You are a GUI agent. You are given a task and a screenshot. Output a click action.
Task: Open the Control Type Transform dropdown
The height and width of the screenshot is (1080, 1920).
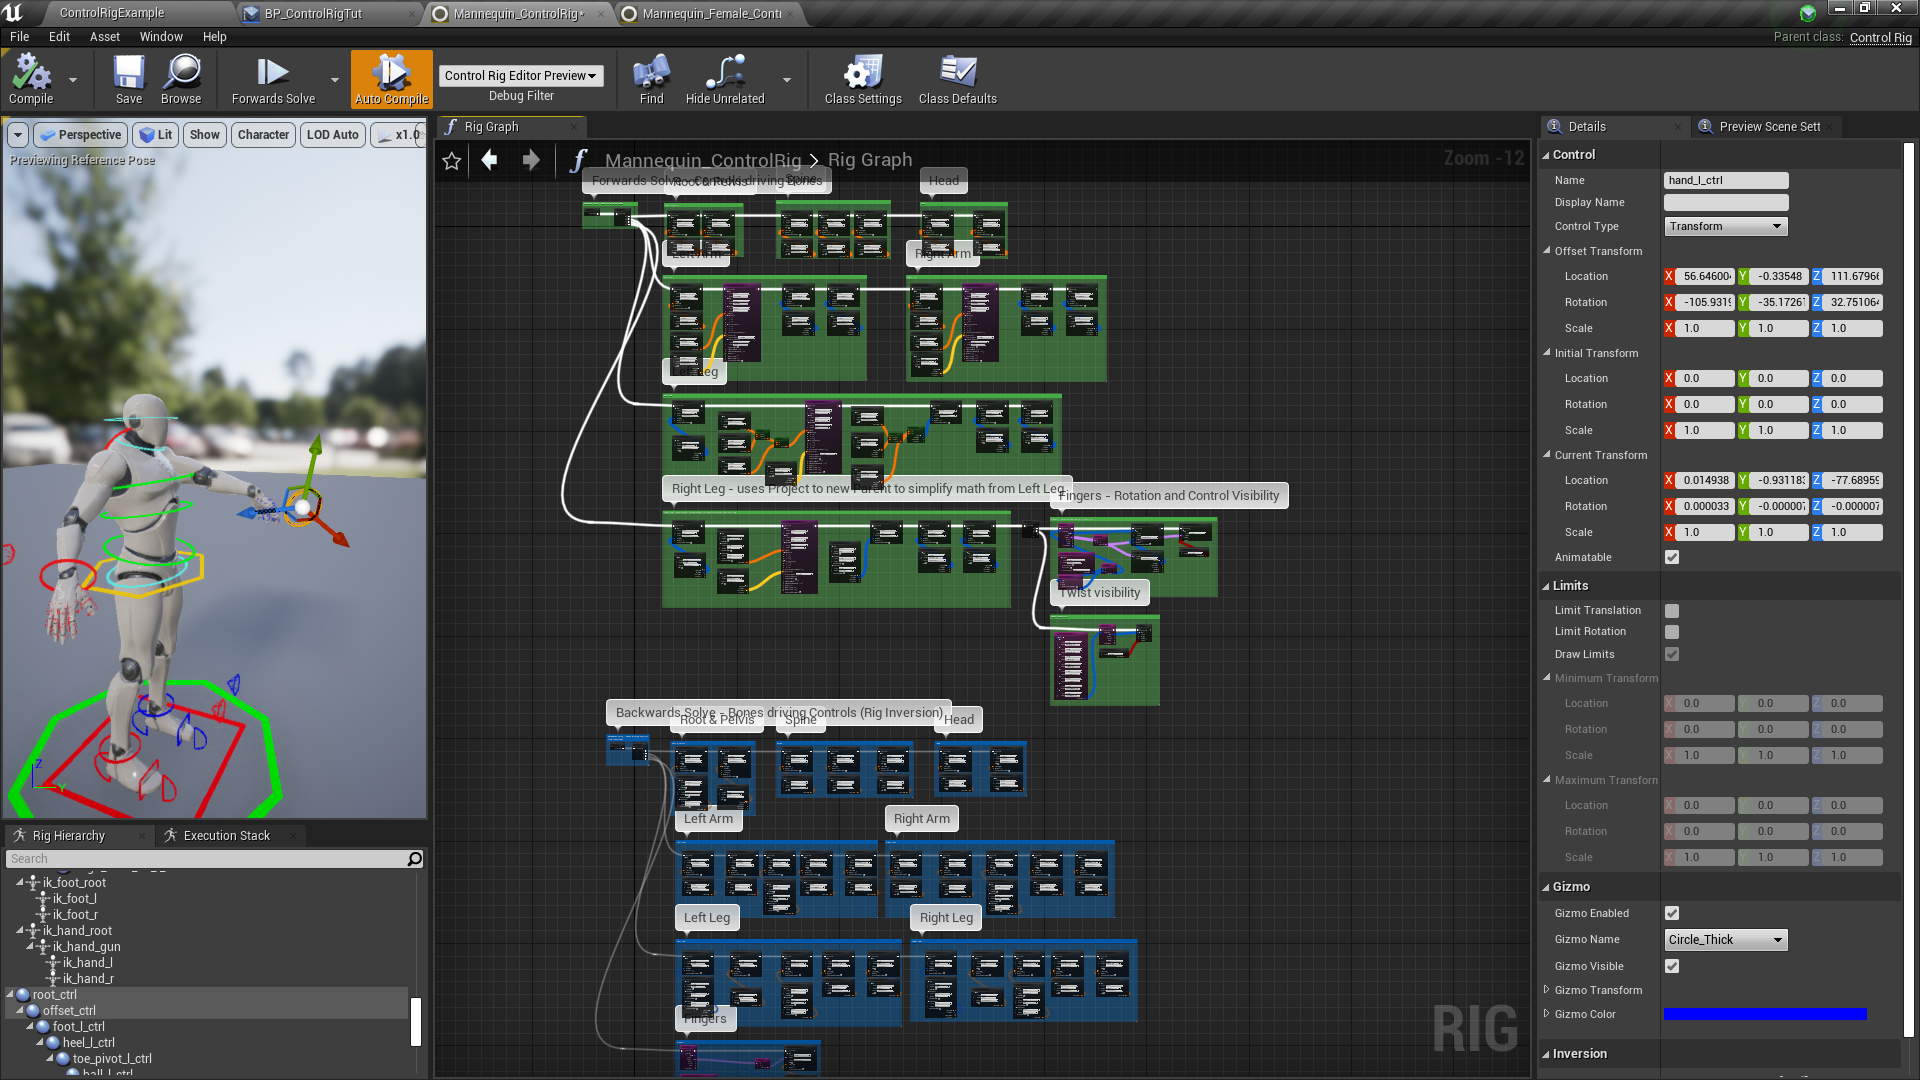pos(1725,227)
